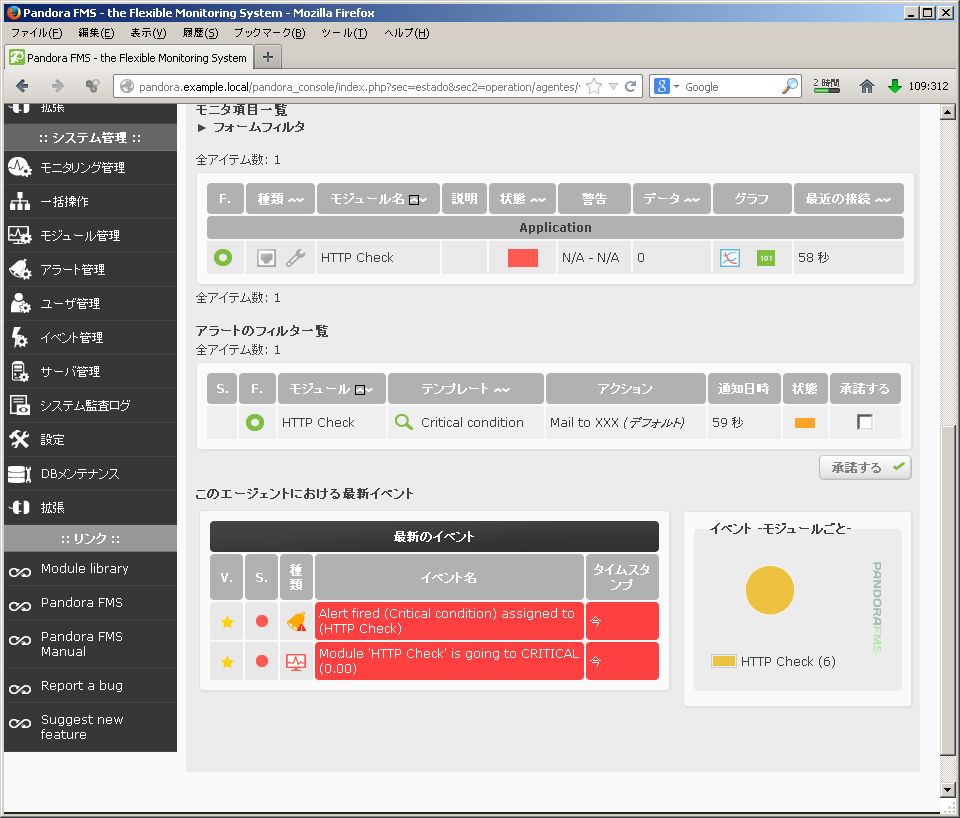This screenshot has width=960, height=818.
Task: Open Report a bug link
Action: pyautogui.click(x=81, y=685)
